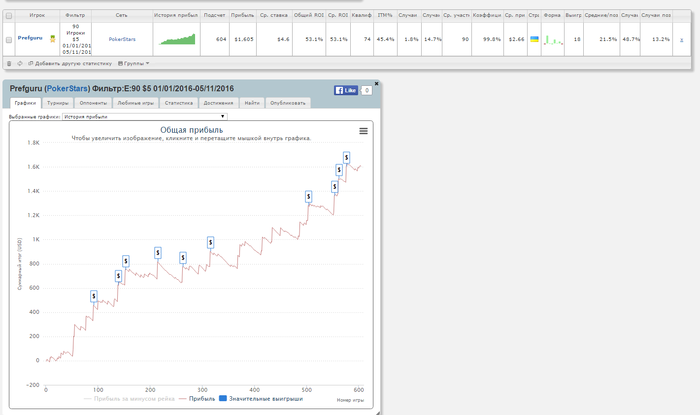Sort by the Фильтр column header
Viewport: 700px width, 415px height.
coord(75,15)
